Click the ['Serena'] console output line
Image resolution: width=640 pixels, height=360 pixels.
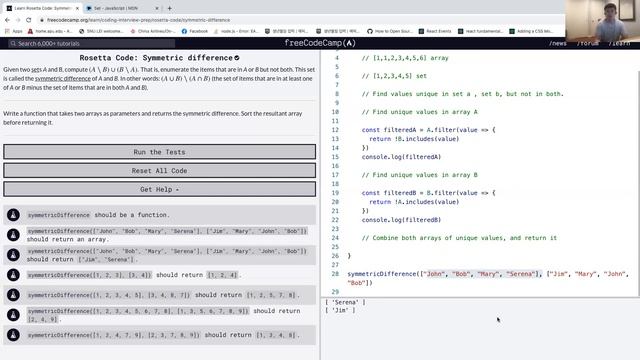tap(345, 302)
